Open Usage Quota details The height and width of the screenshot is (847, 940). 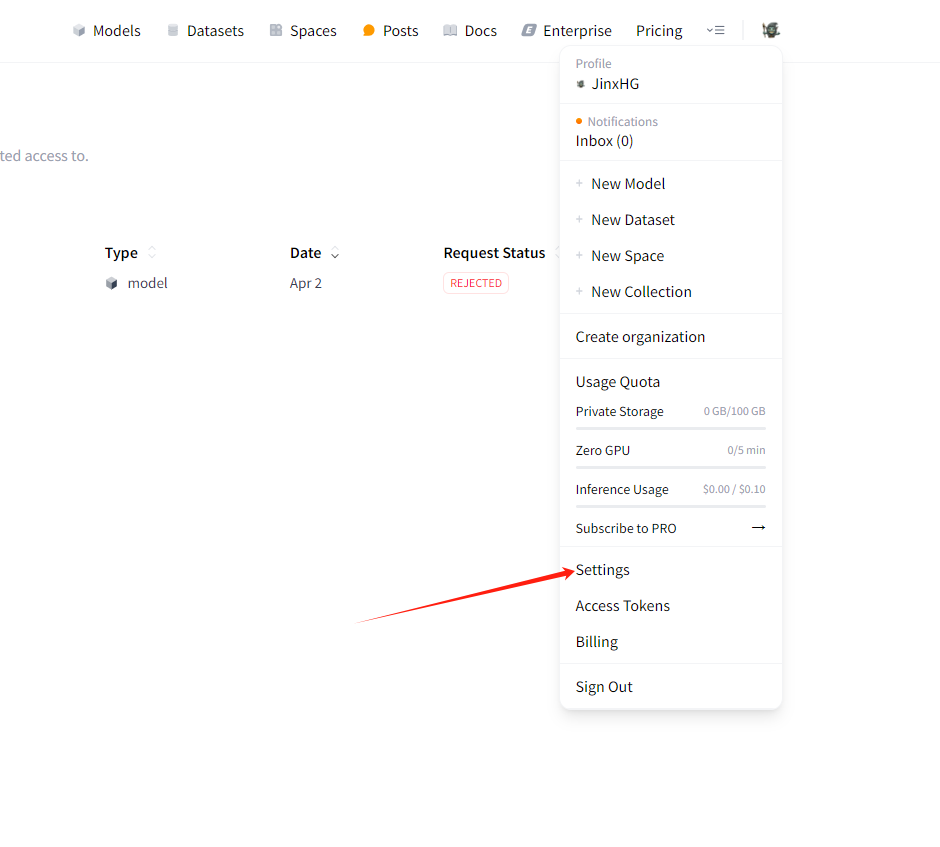coord(617,382)
